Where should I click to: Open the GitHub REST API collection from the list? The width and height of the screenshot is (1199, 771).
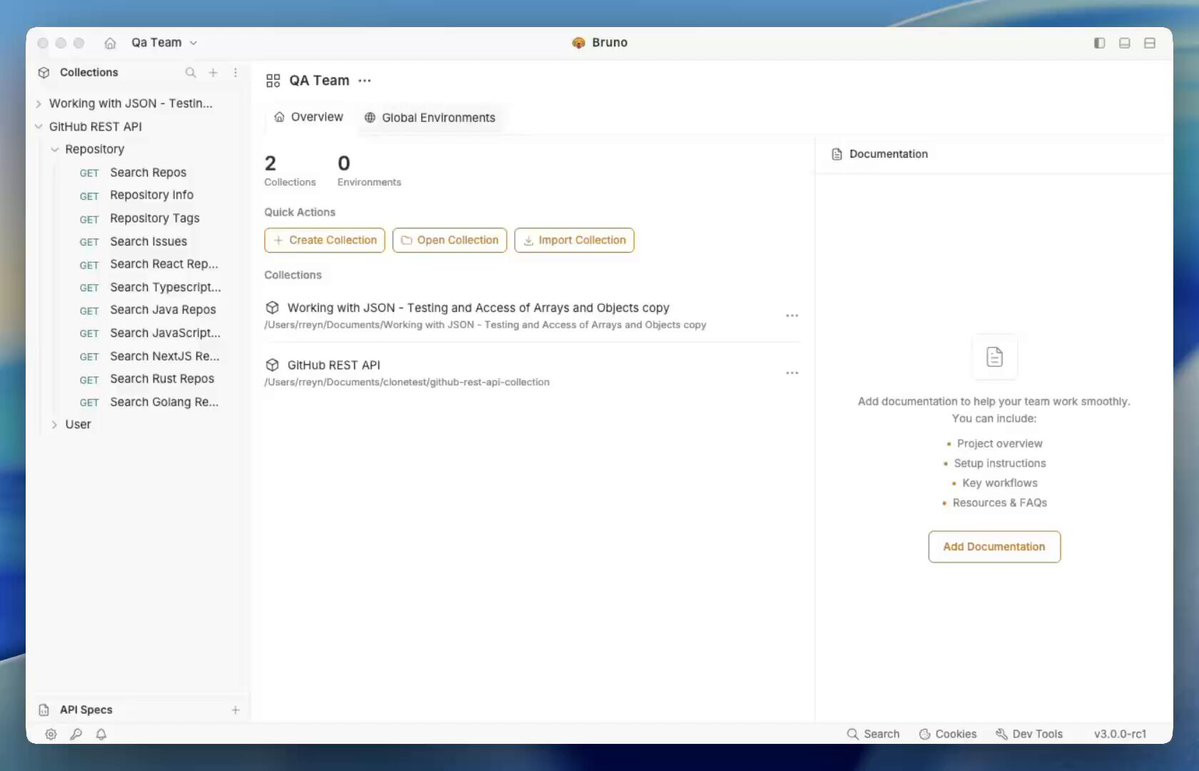333,366
